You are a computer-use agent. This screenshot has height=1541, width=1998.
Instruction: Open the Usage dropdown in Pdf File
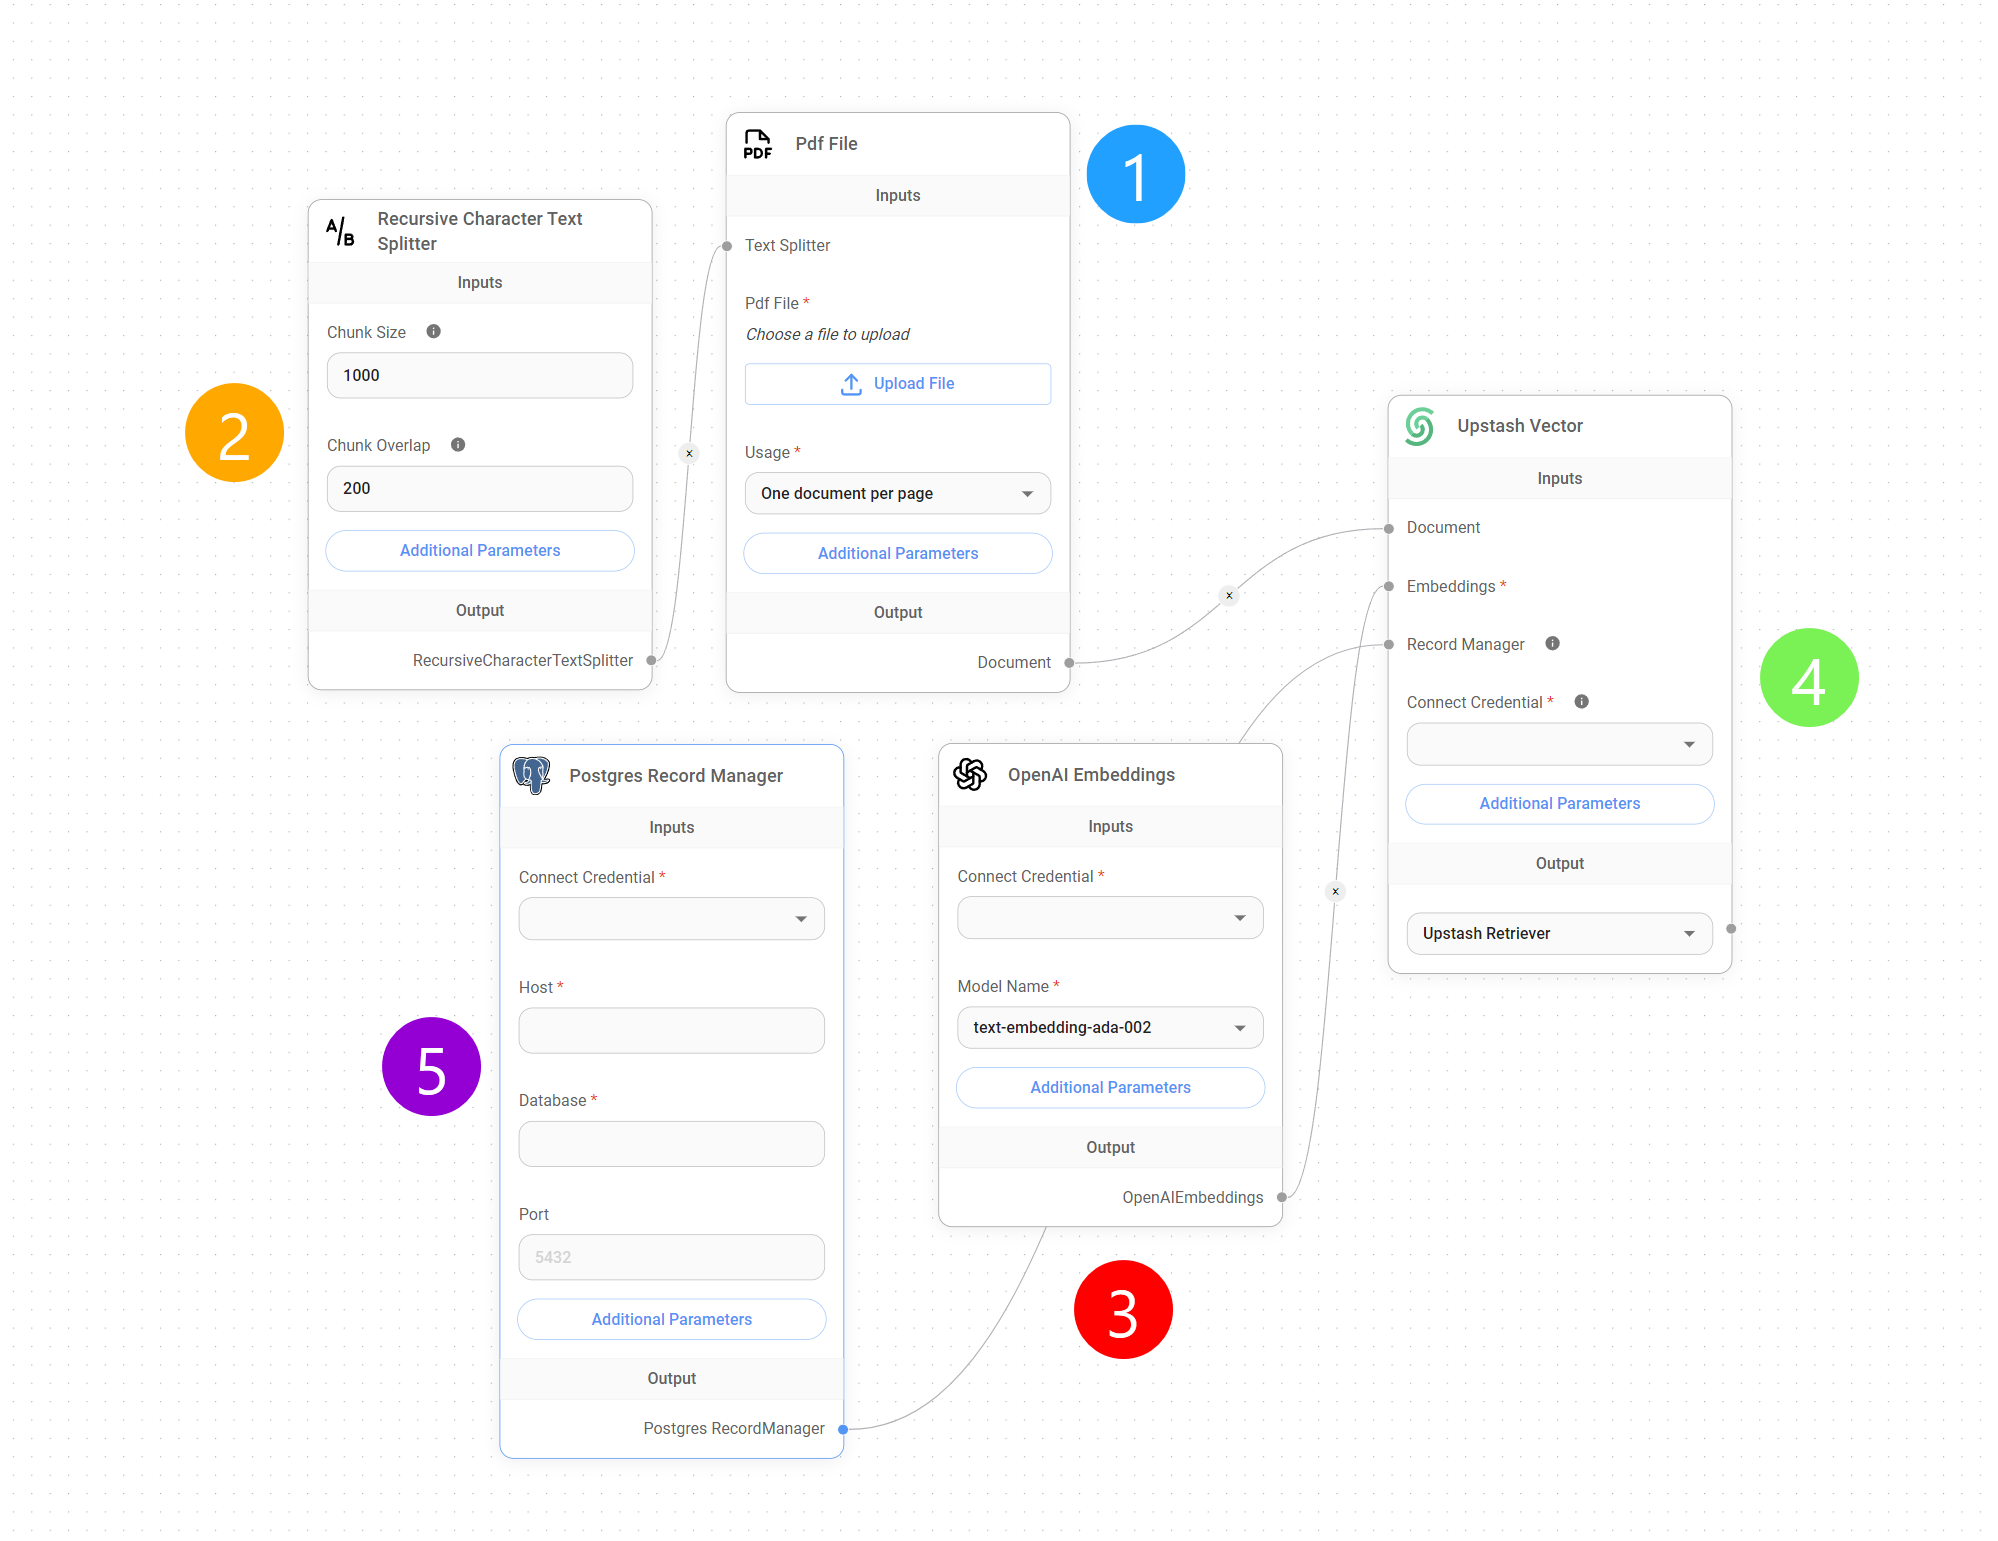point(897,494)
